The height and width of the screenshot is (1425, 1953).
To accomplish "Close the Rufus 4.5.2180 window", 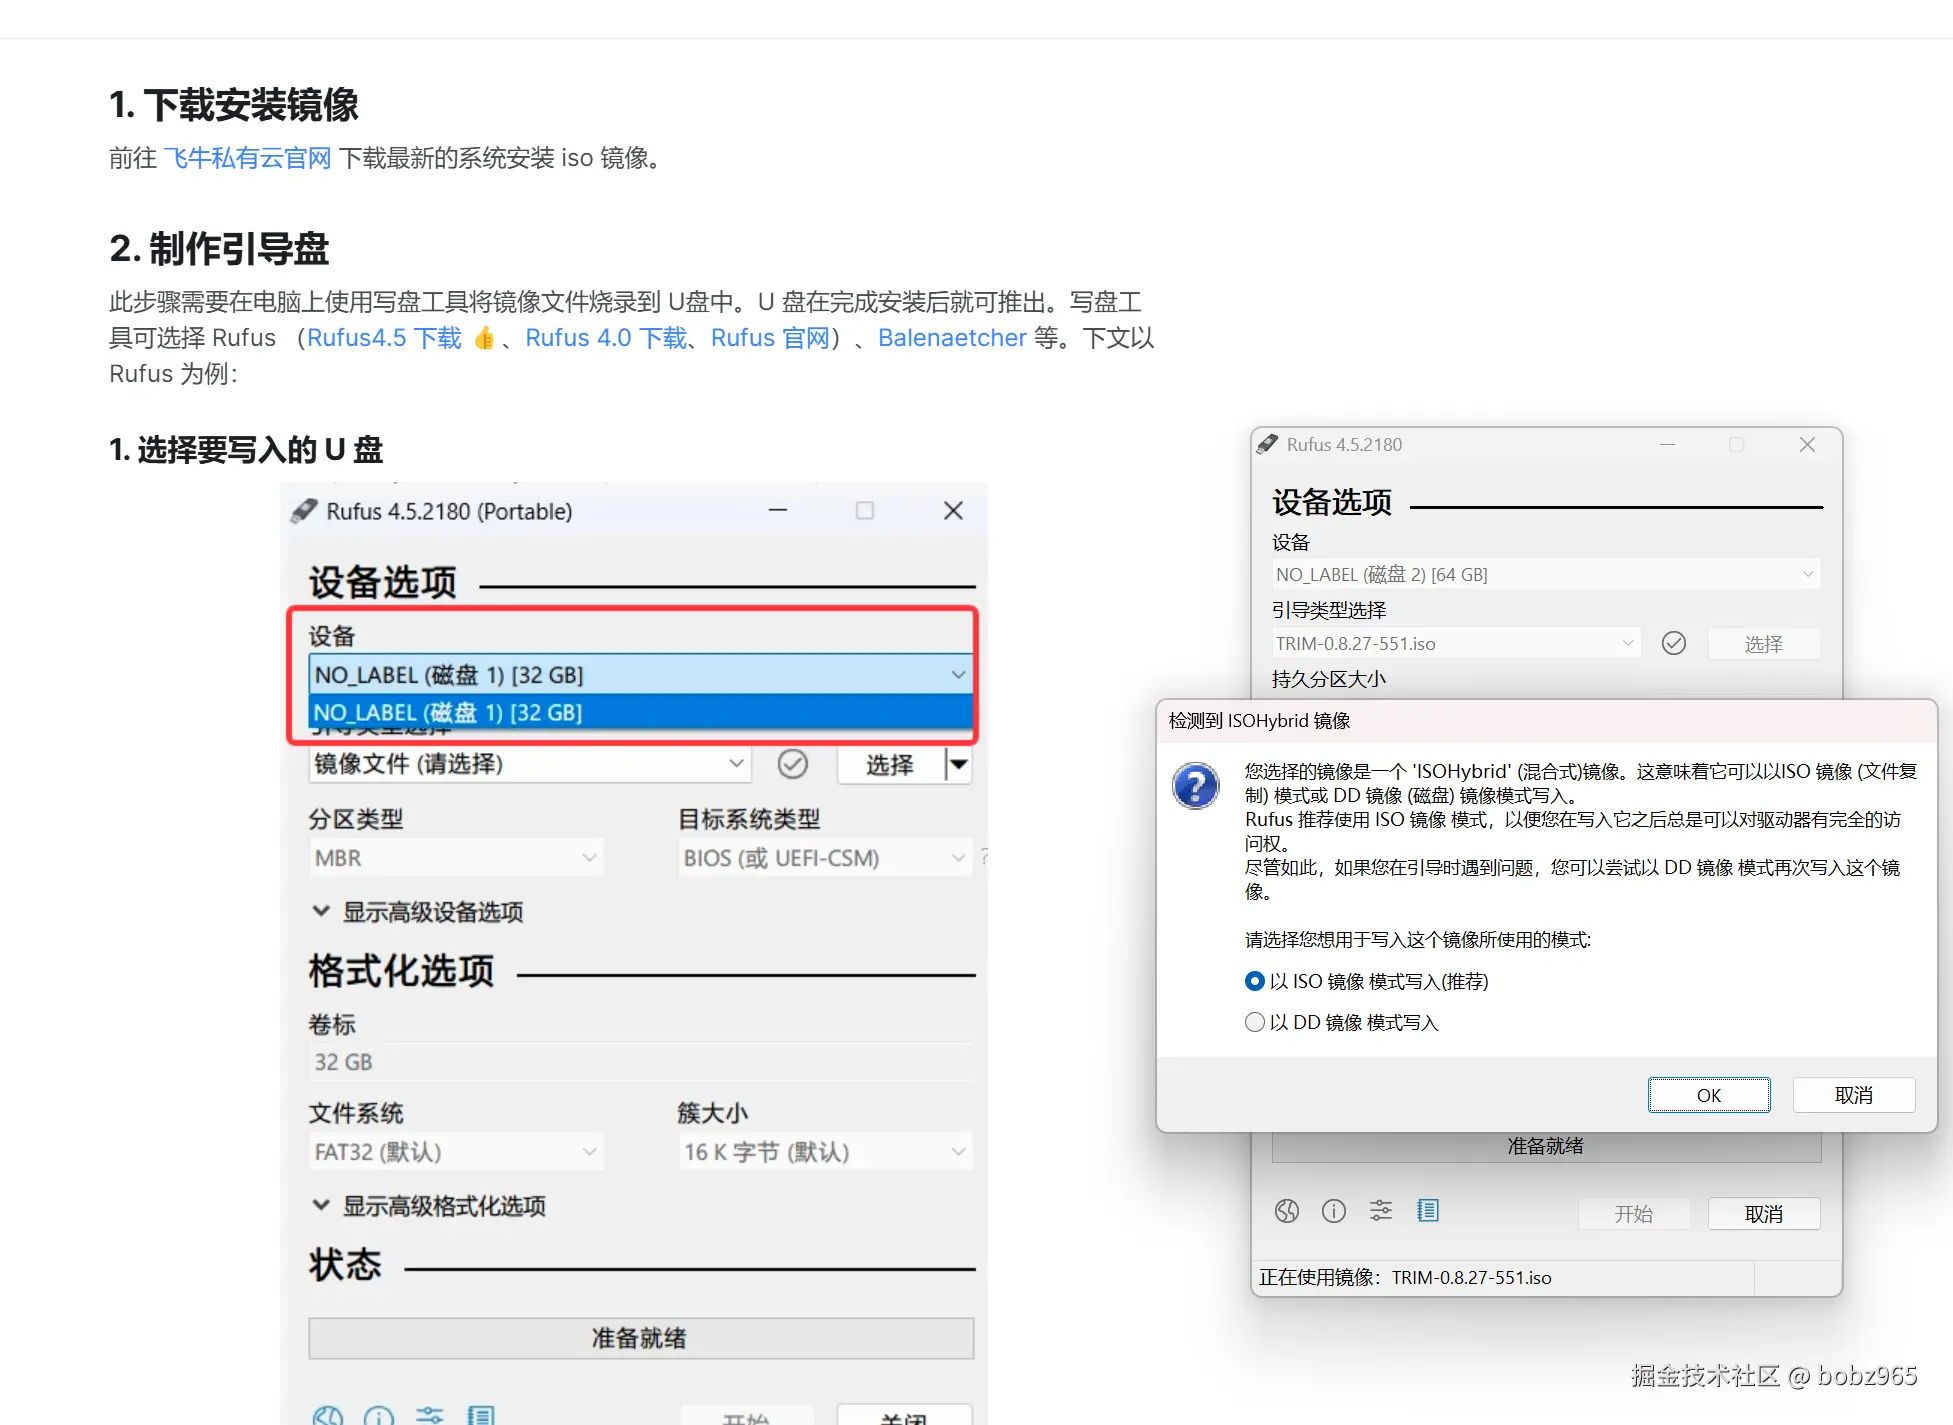I will click(1807, 445).
